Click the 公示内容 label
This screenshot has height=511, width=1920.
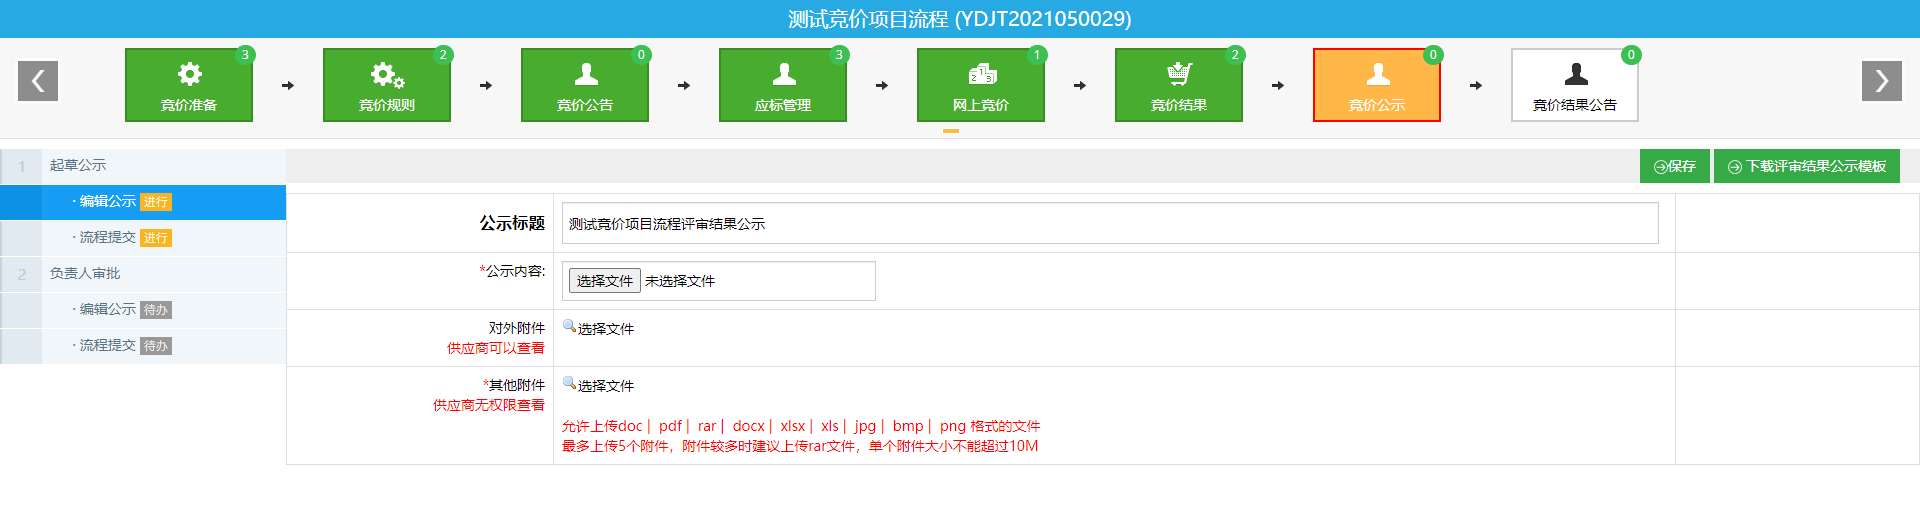click(x=513, y=271)
